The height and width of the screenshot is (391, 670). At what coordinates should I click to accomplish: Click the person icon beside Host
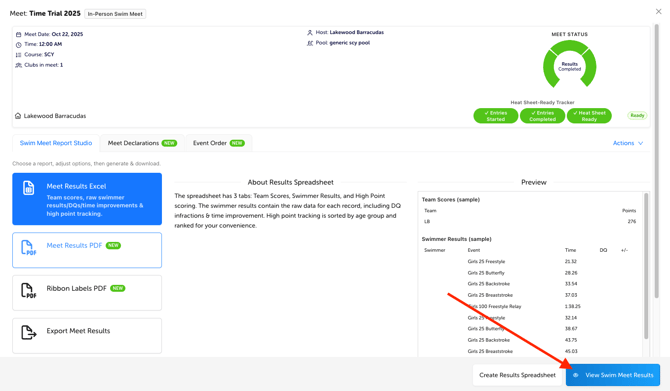pyautogui.click(x=310, y=32)
